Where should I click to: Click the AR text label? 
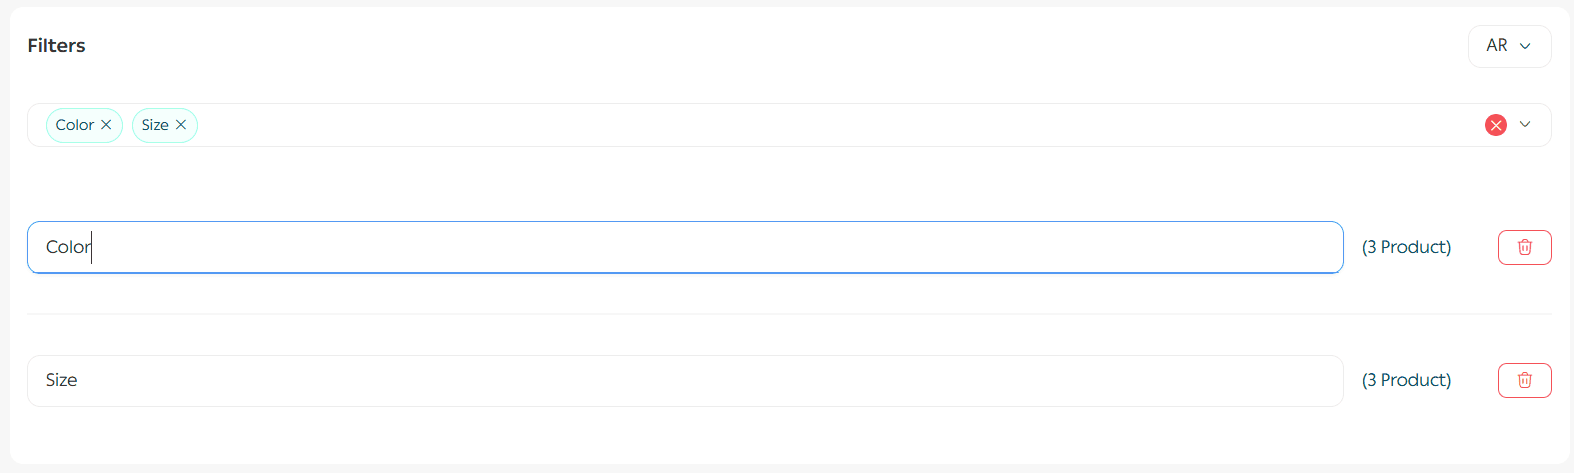tap(1496, 46)
